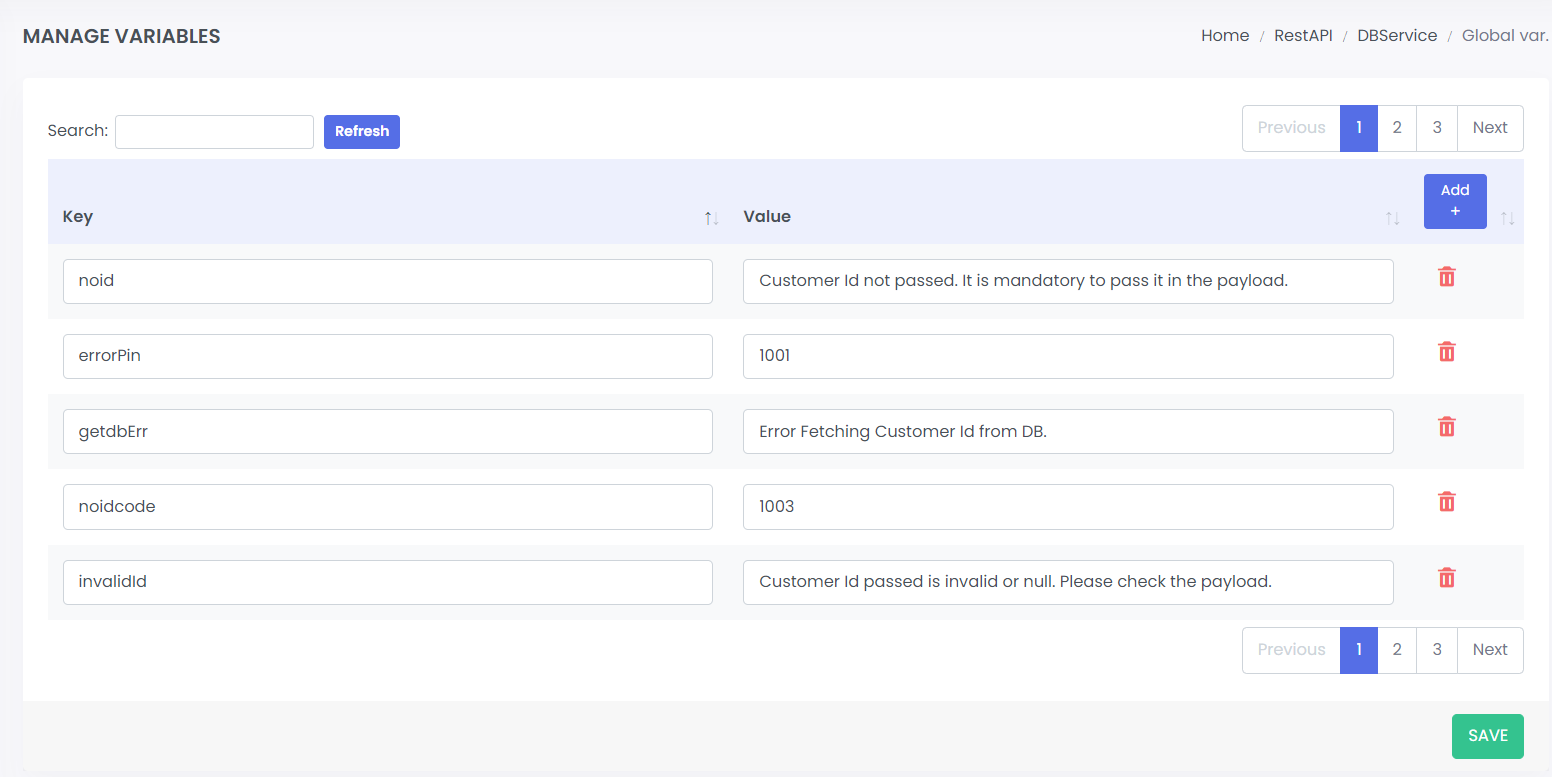Screen dimensions: 1552x777
Task: Delete the invalidId variable row
Action: point(1446,578)
